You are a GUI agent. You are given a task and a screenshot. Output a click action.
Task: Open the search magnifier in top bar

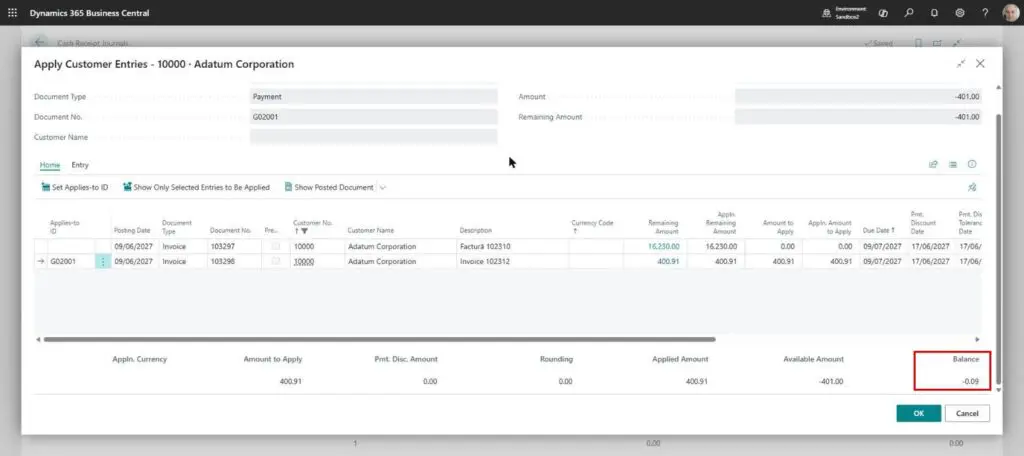pos(908,12)
